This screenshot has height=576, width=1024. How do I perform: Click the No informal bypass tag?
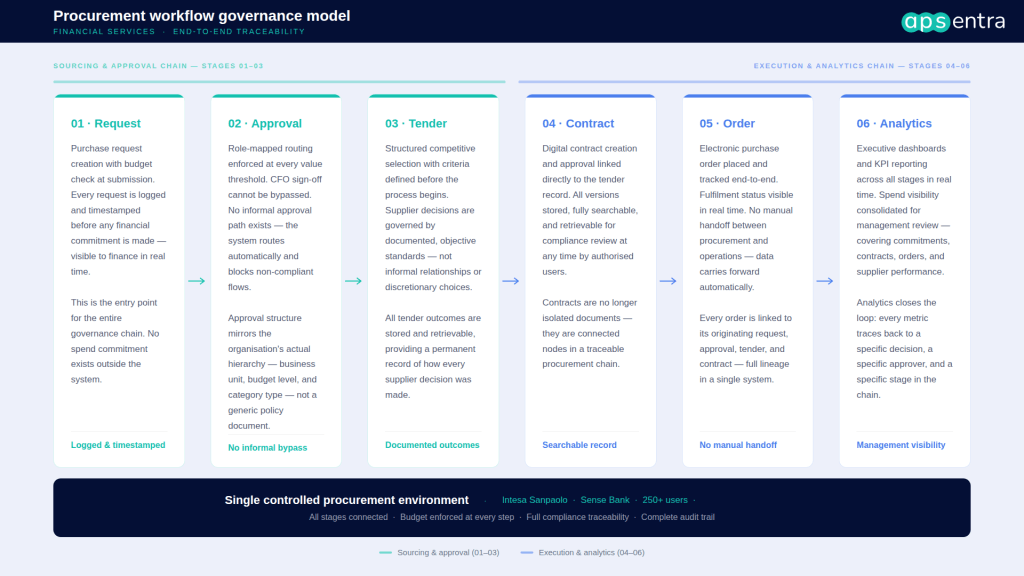click(267, 447)
